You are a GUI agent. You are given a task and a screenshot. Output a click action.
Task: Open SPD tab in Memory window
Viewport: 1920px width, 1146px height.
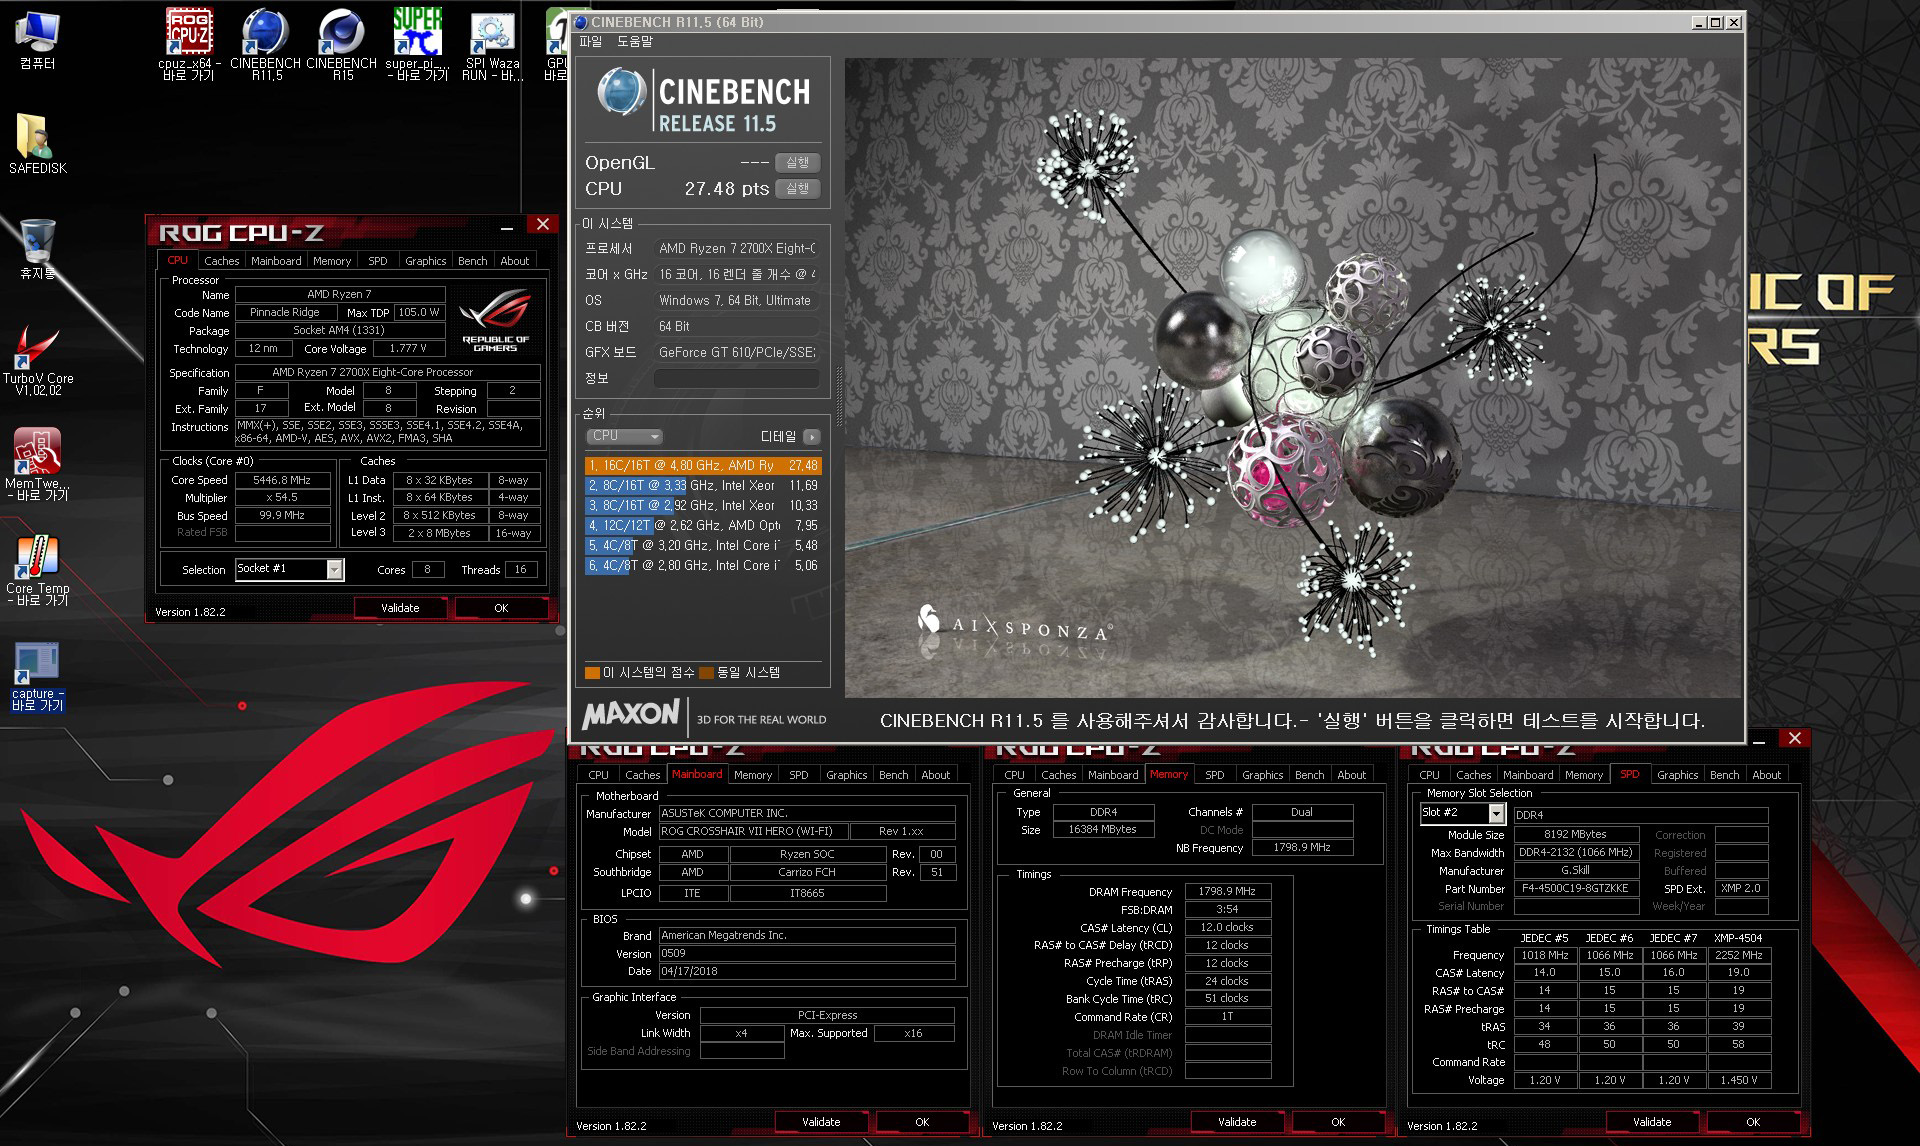1214,775
